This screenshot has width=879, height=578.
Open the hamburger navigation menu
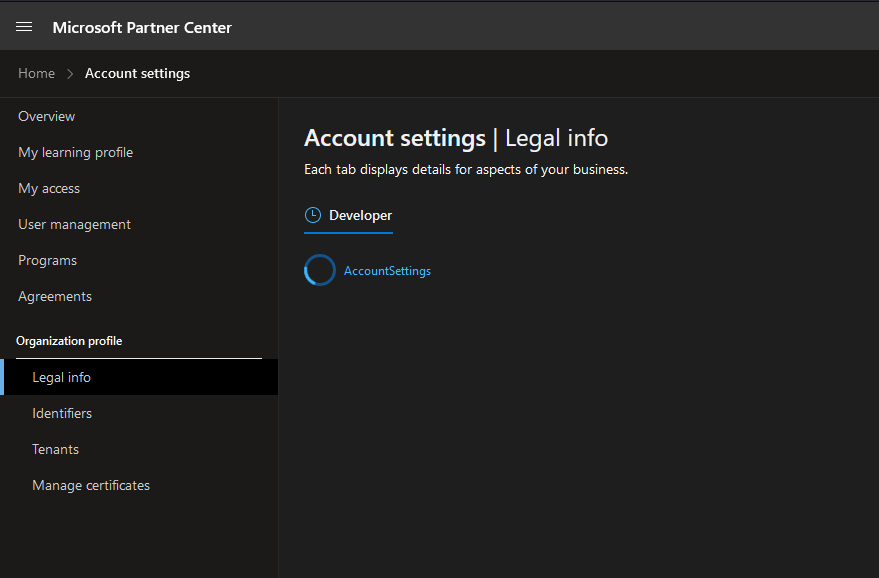click(x=24, y=27)
